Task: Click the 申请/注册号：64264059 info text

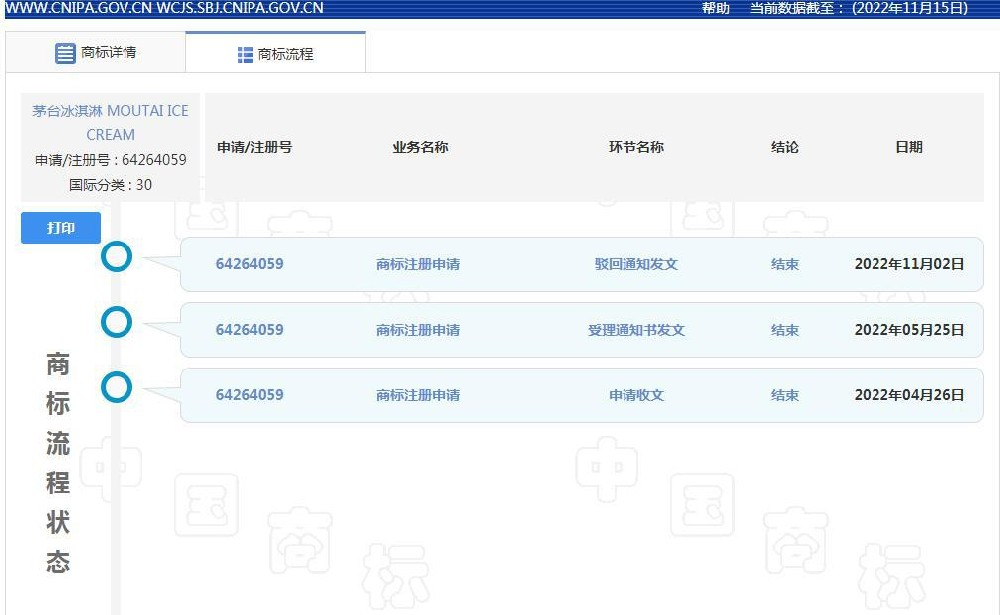Action: (x=110, y=159)
